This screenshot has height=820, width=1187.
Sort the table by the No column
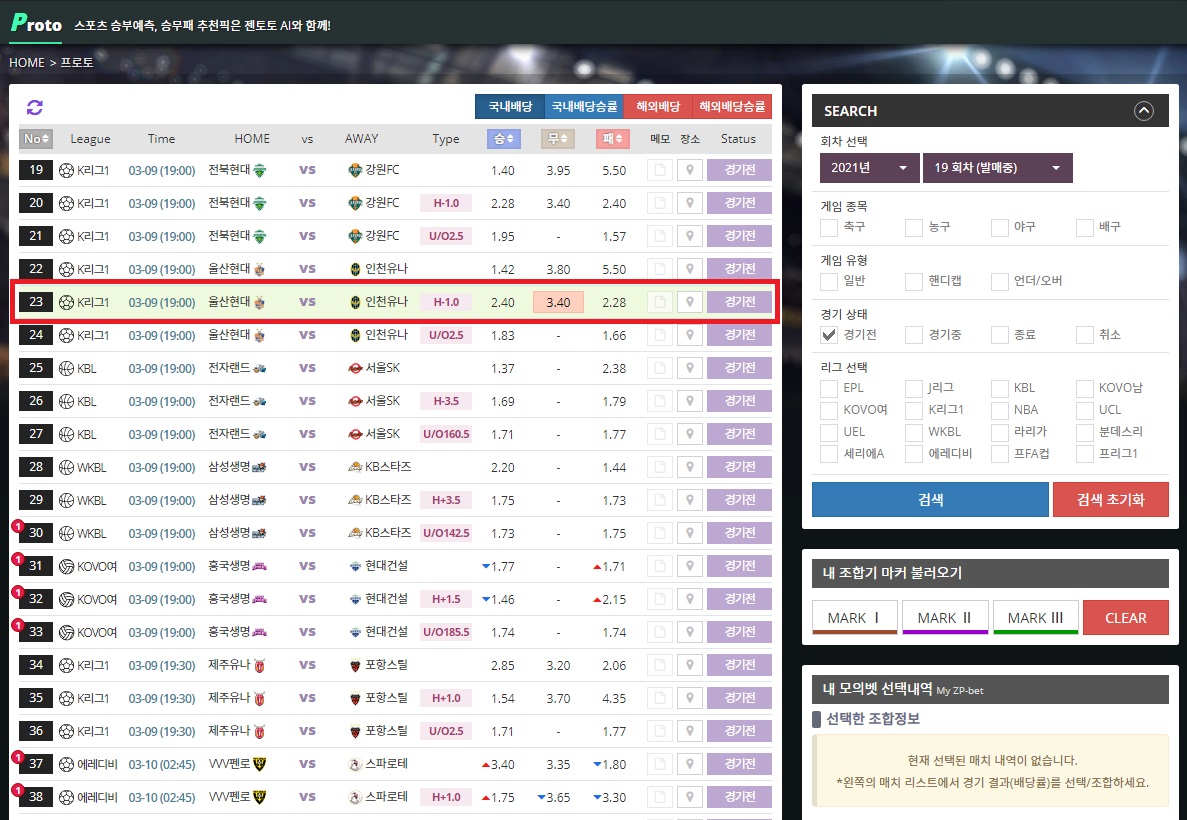[38, 139]
